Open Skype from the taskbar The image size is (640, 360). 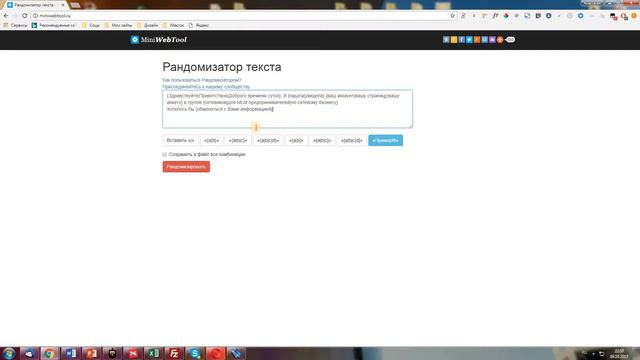pyautogui.click(x=195, y=353)
